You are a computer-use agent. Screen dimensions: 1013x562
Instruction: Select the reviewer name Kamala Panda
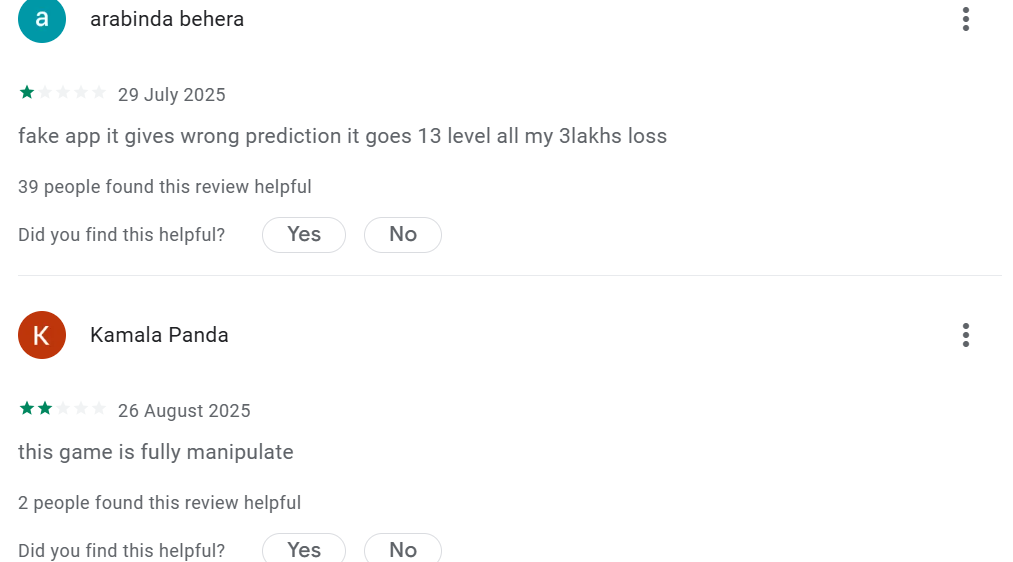159,335
